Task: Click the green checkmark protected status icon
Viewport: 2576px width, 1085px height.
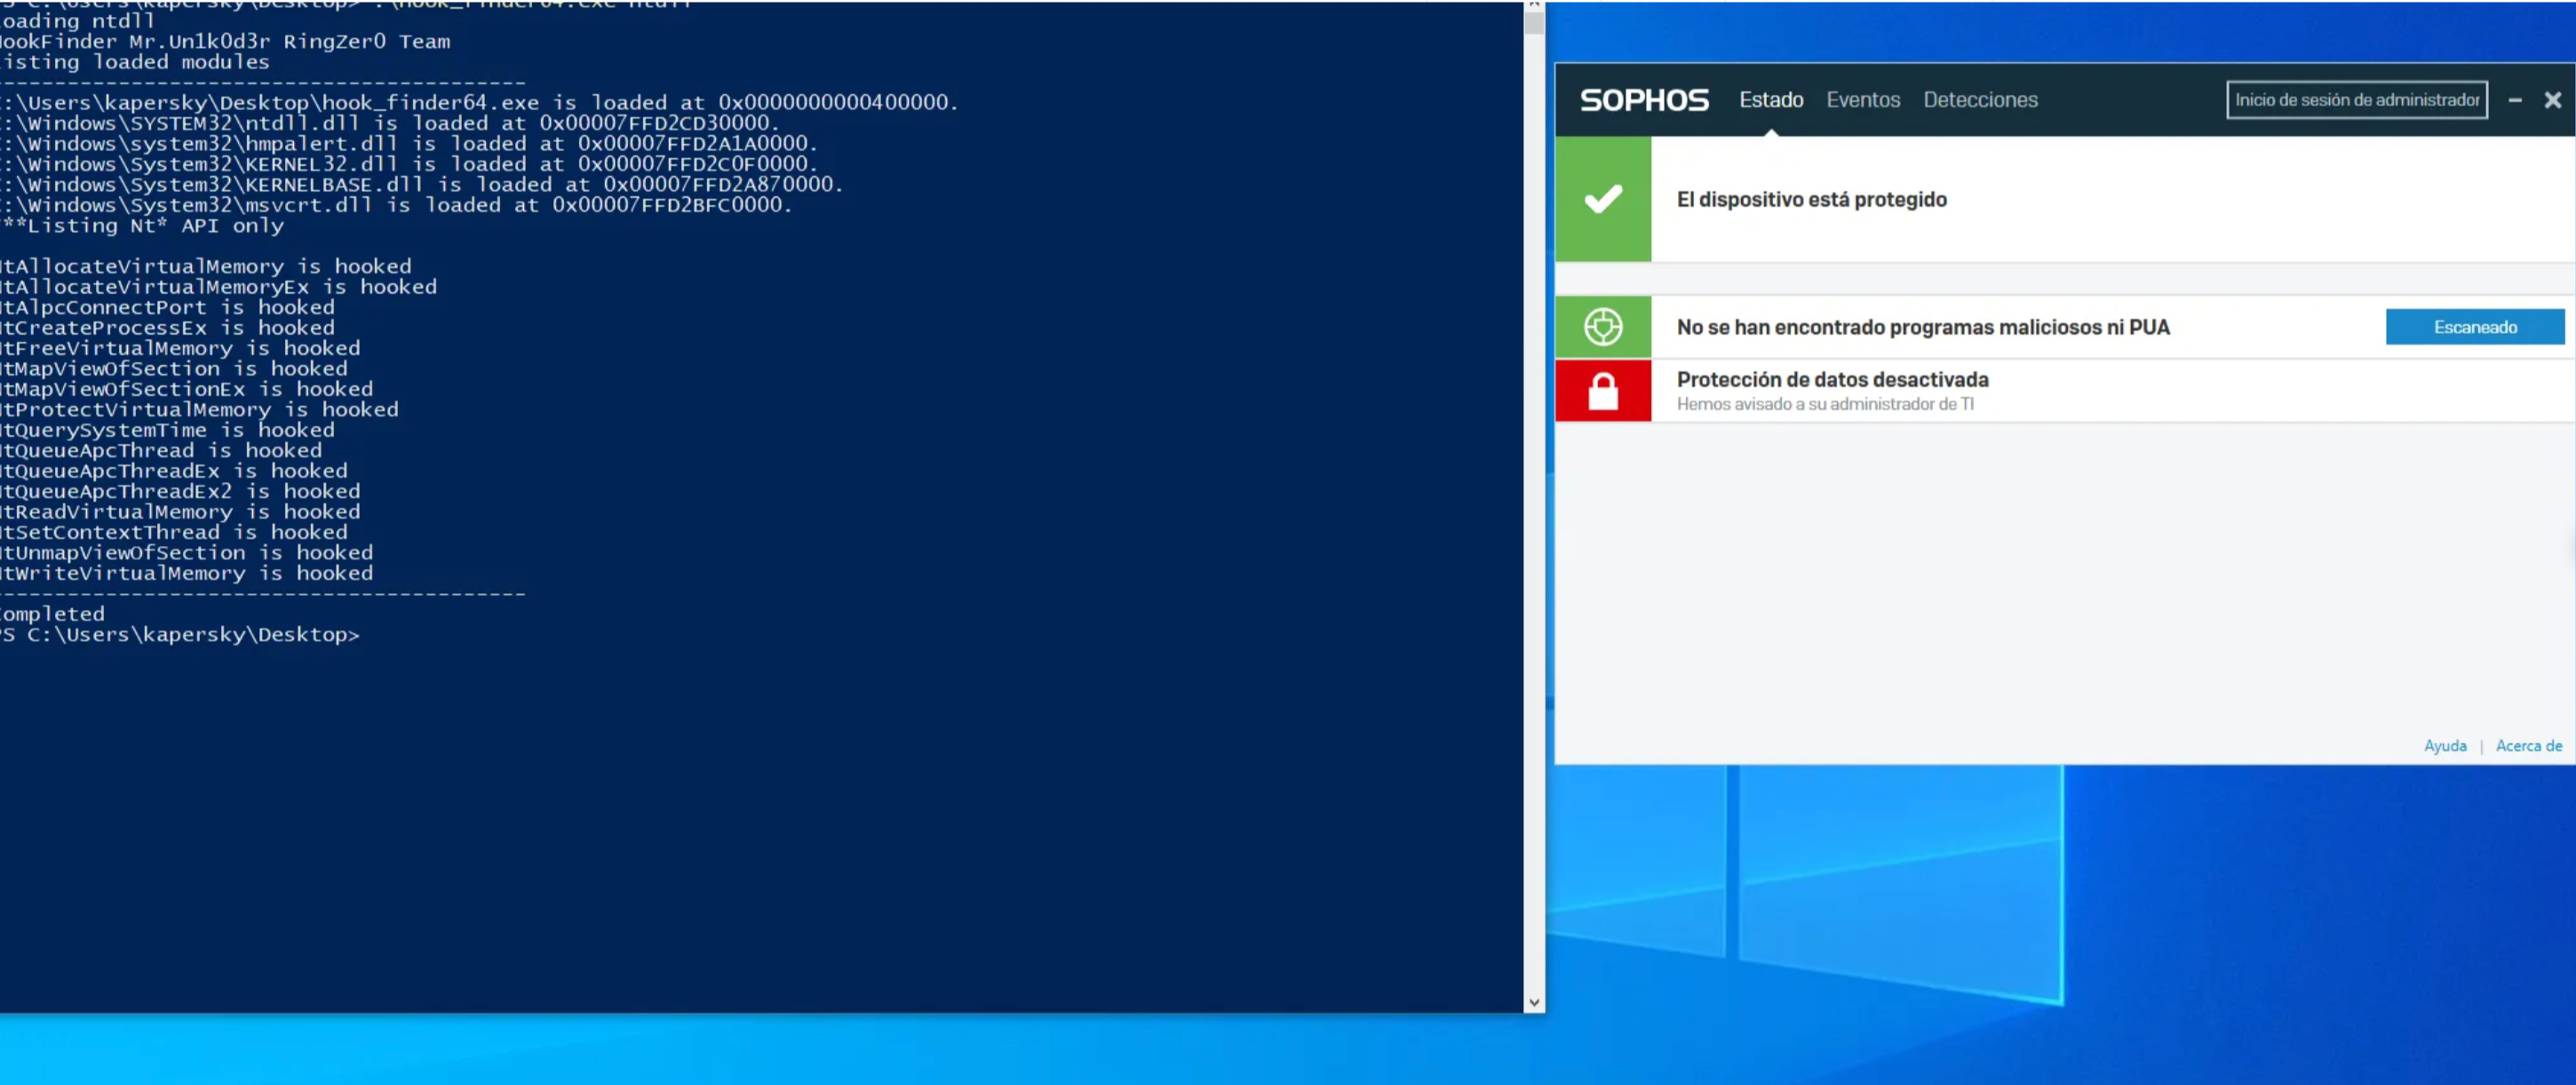Action: [x=1603, y=199]
